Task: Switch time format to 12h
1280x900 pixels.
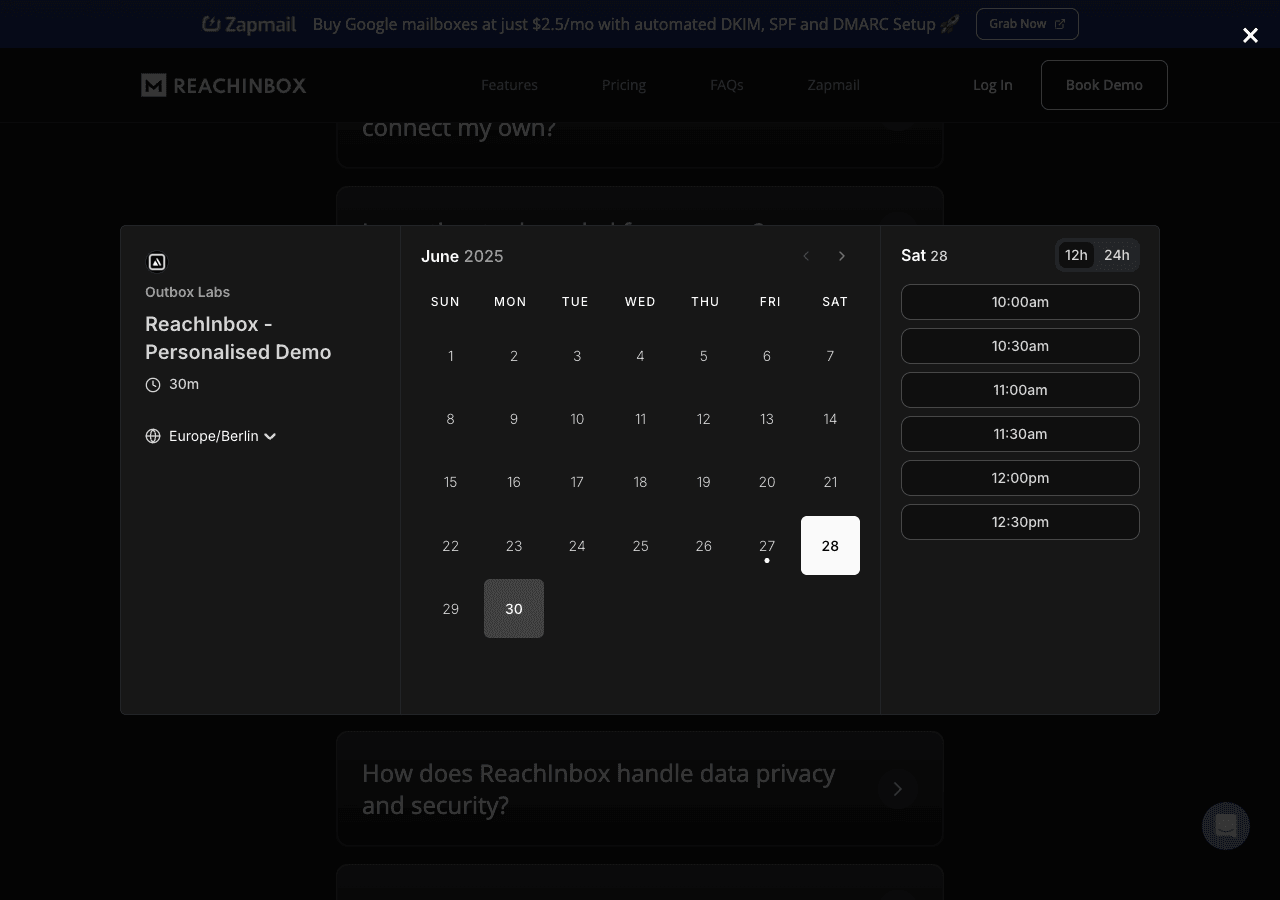Action: click(x=1076, y=255)
